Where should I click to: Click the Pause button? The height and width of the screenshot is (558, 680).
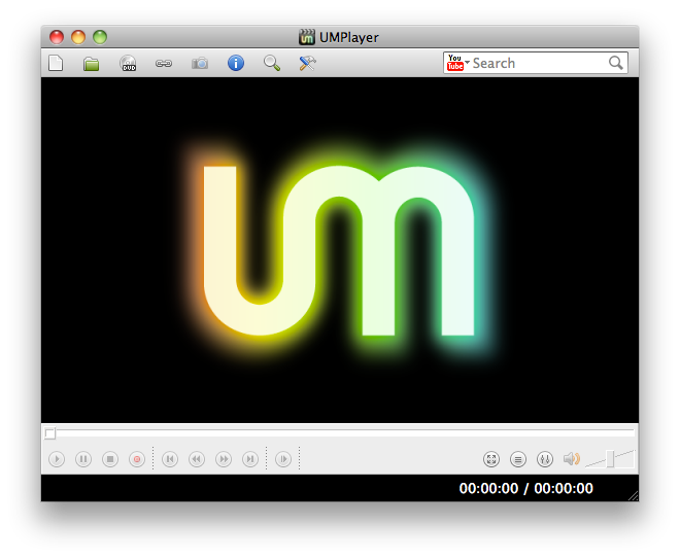(x=83, y=459)
